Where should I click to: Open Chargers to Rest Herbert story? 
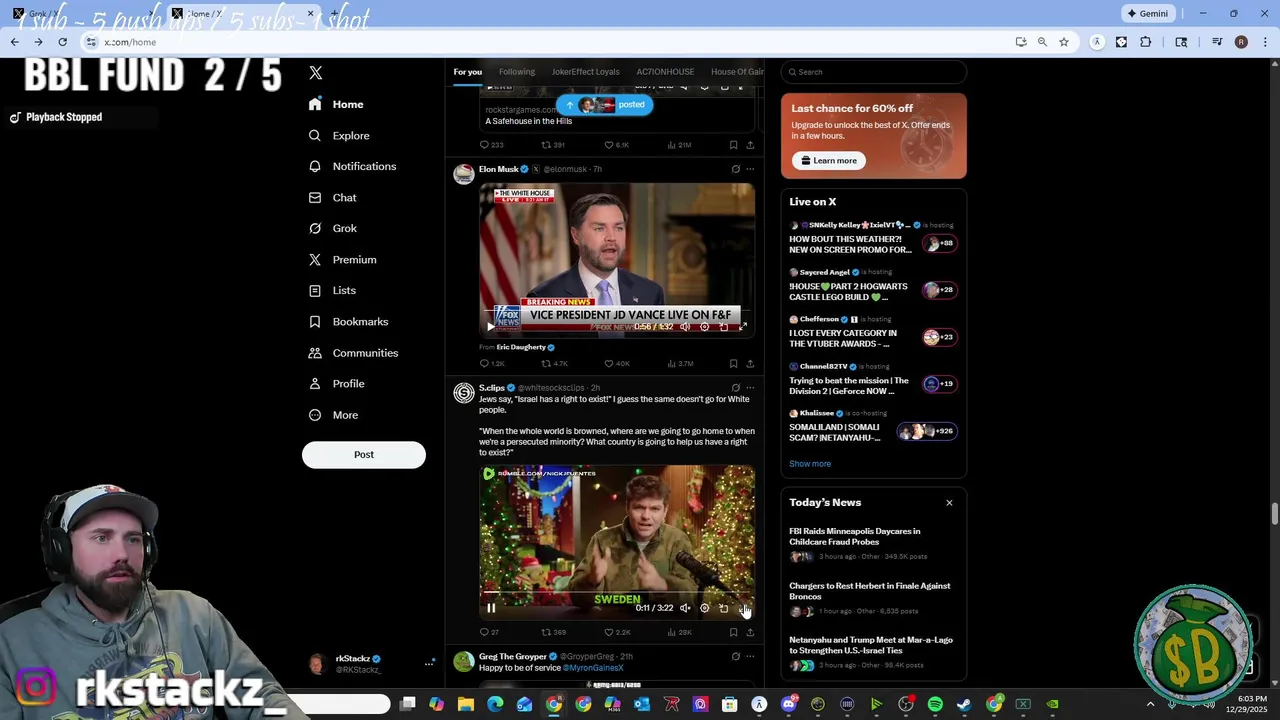click(x=873, y=598)
